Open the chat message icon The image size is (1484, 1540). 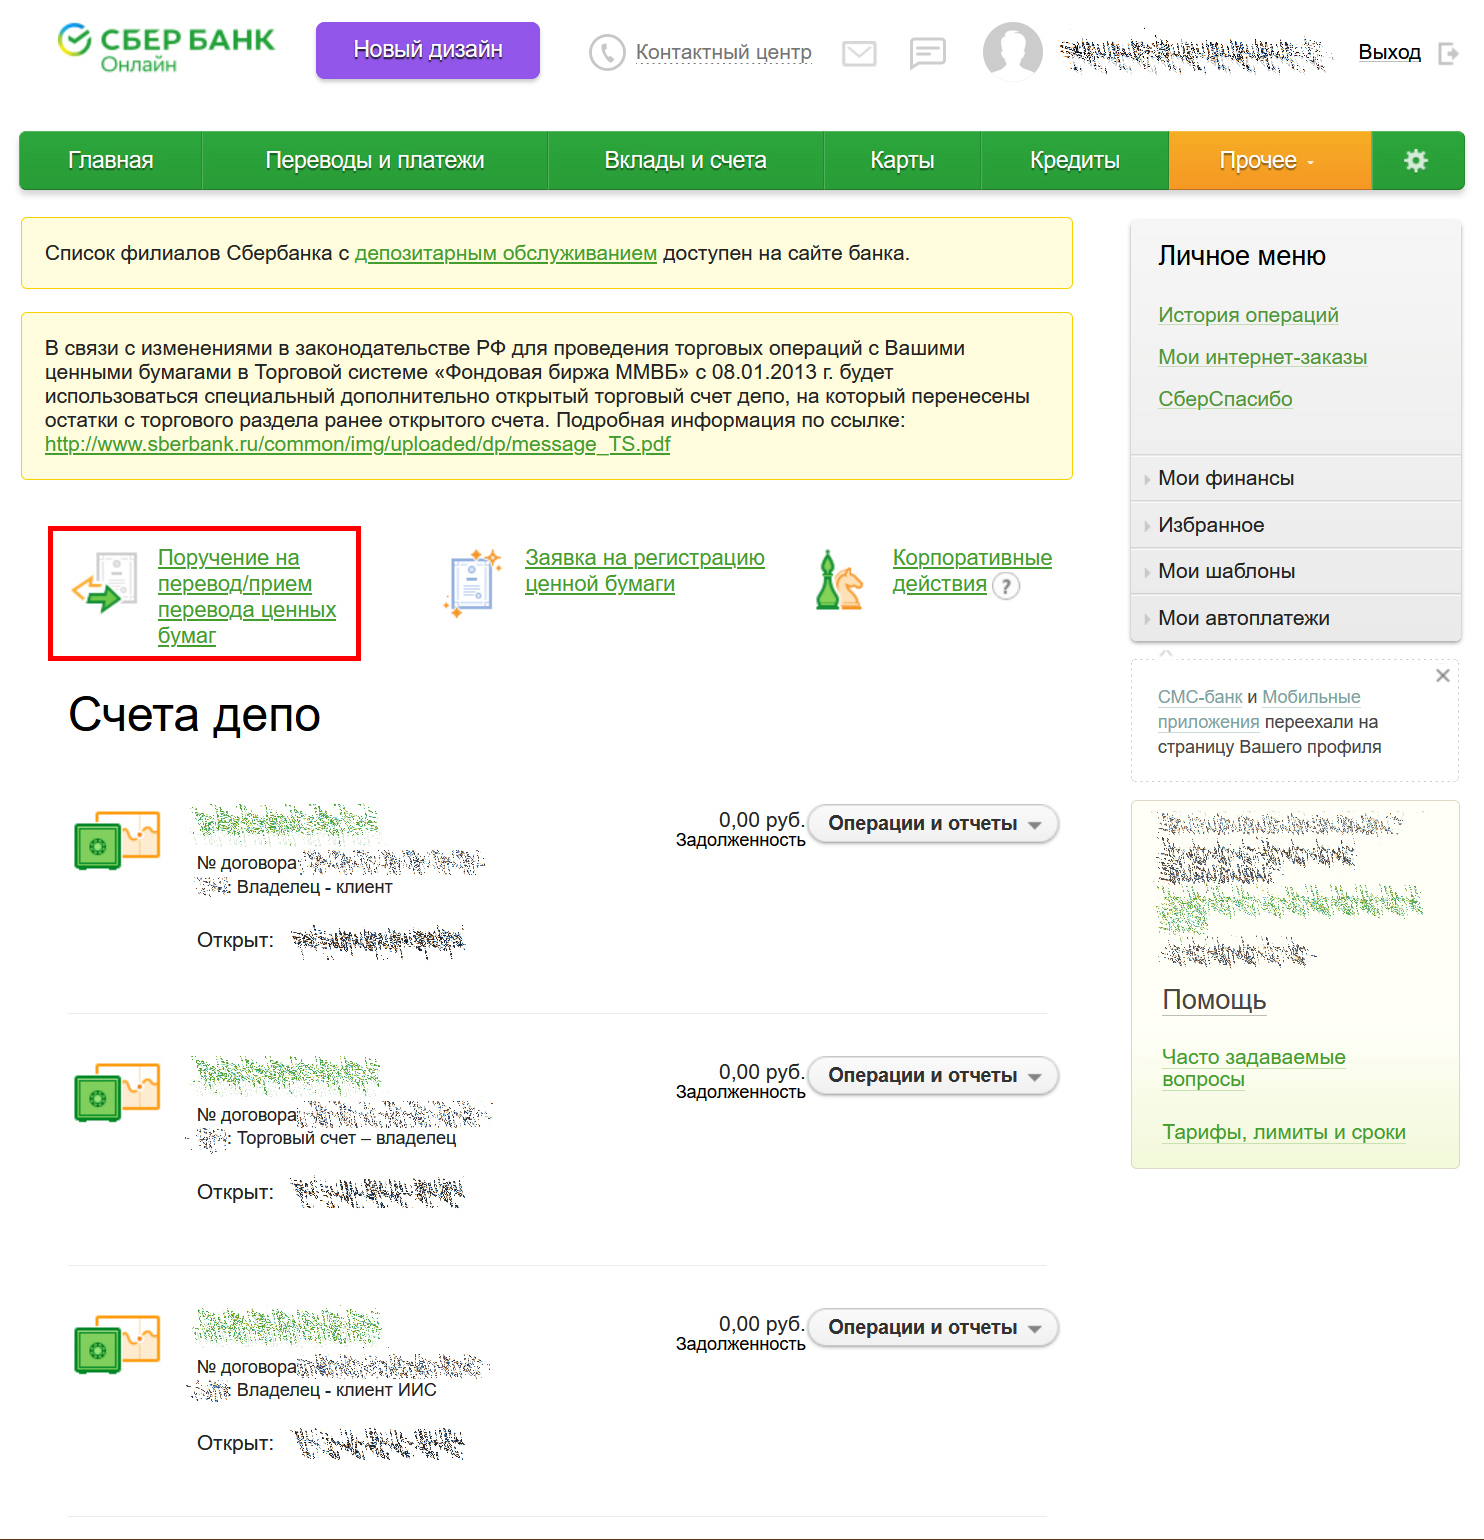[928, 53]
